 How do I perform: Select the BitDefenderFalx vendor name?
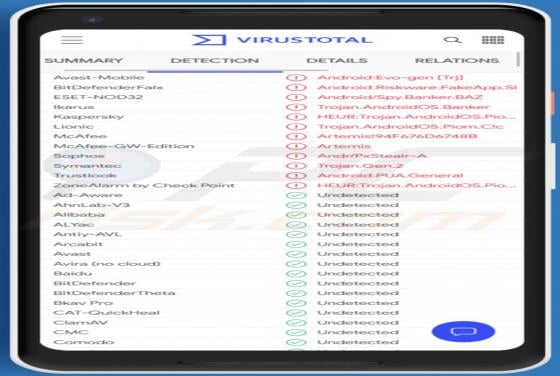pos(108,87)
